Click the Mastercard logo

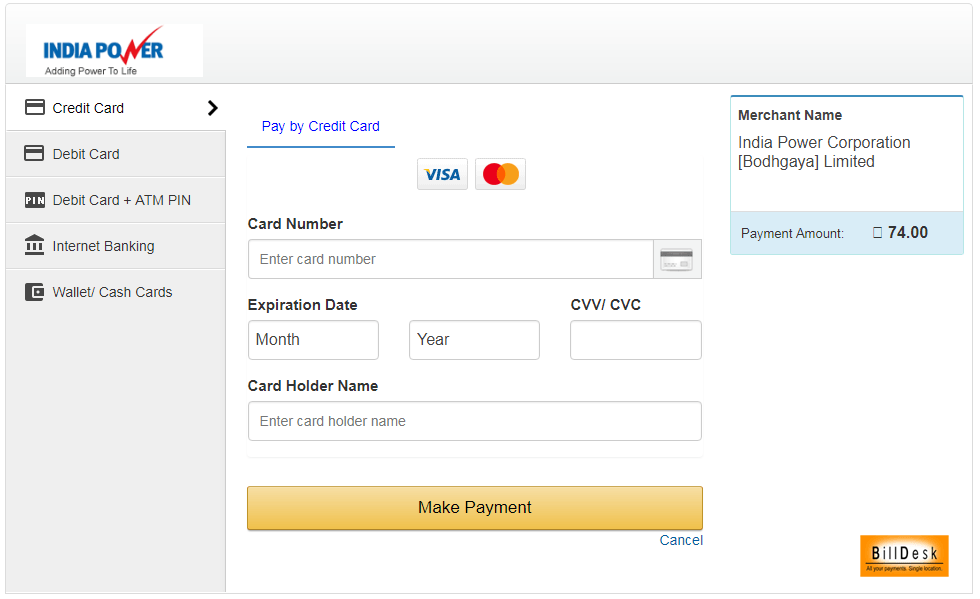tap(501, 174)
